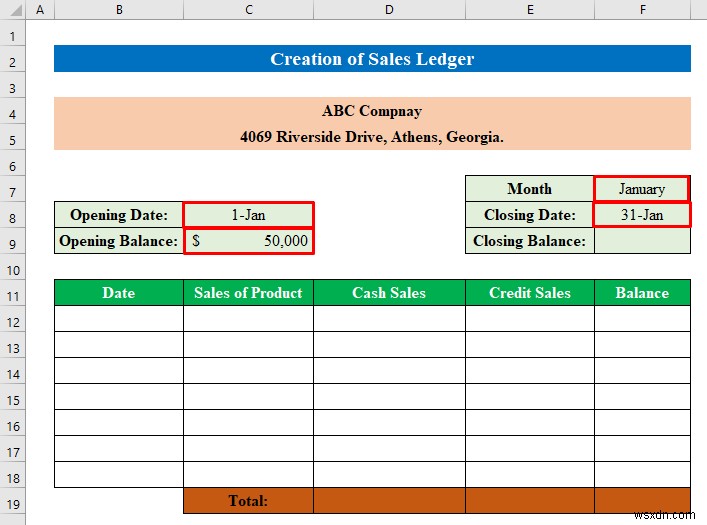Click the 'Credit Sales' table header

click(530, 293)
